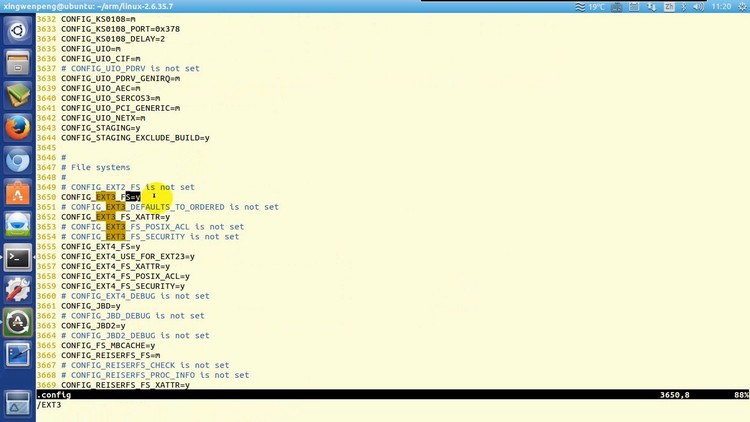Click line CONFIG_UIO_PCI_GENERIC=m

tap(121, 108)
